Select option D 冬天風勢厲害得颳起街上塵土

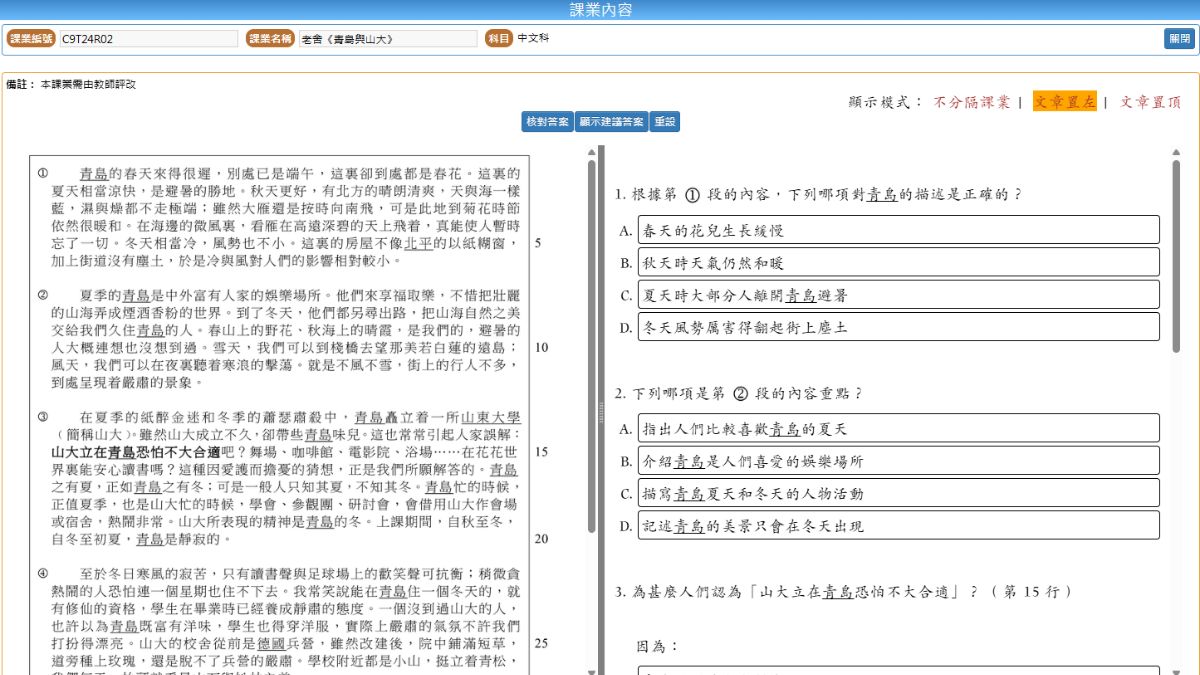(898, 327)
